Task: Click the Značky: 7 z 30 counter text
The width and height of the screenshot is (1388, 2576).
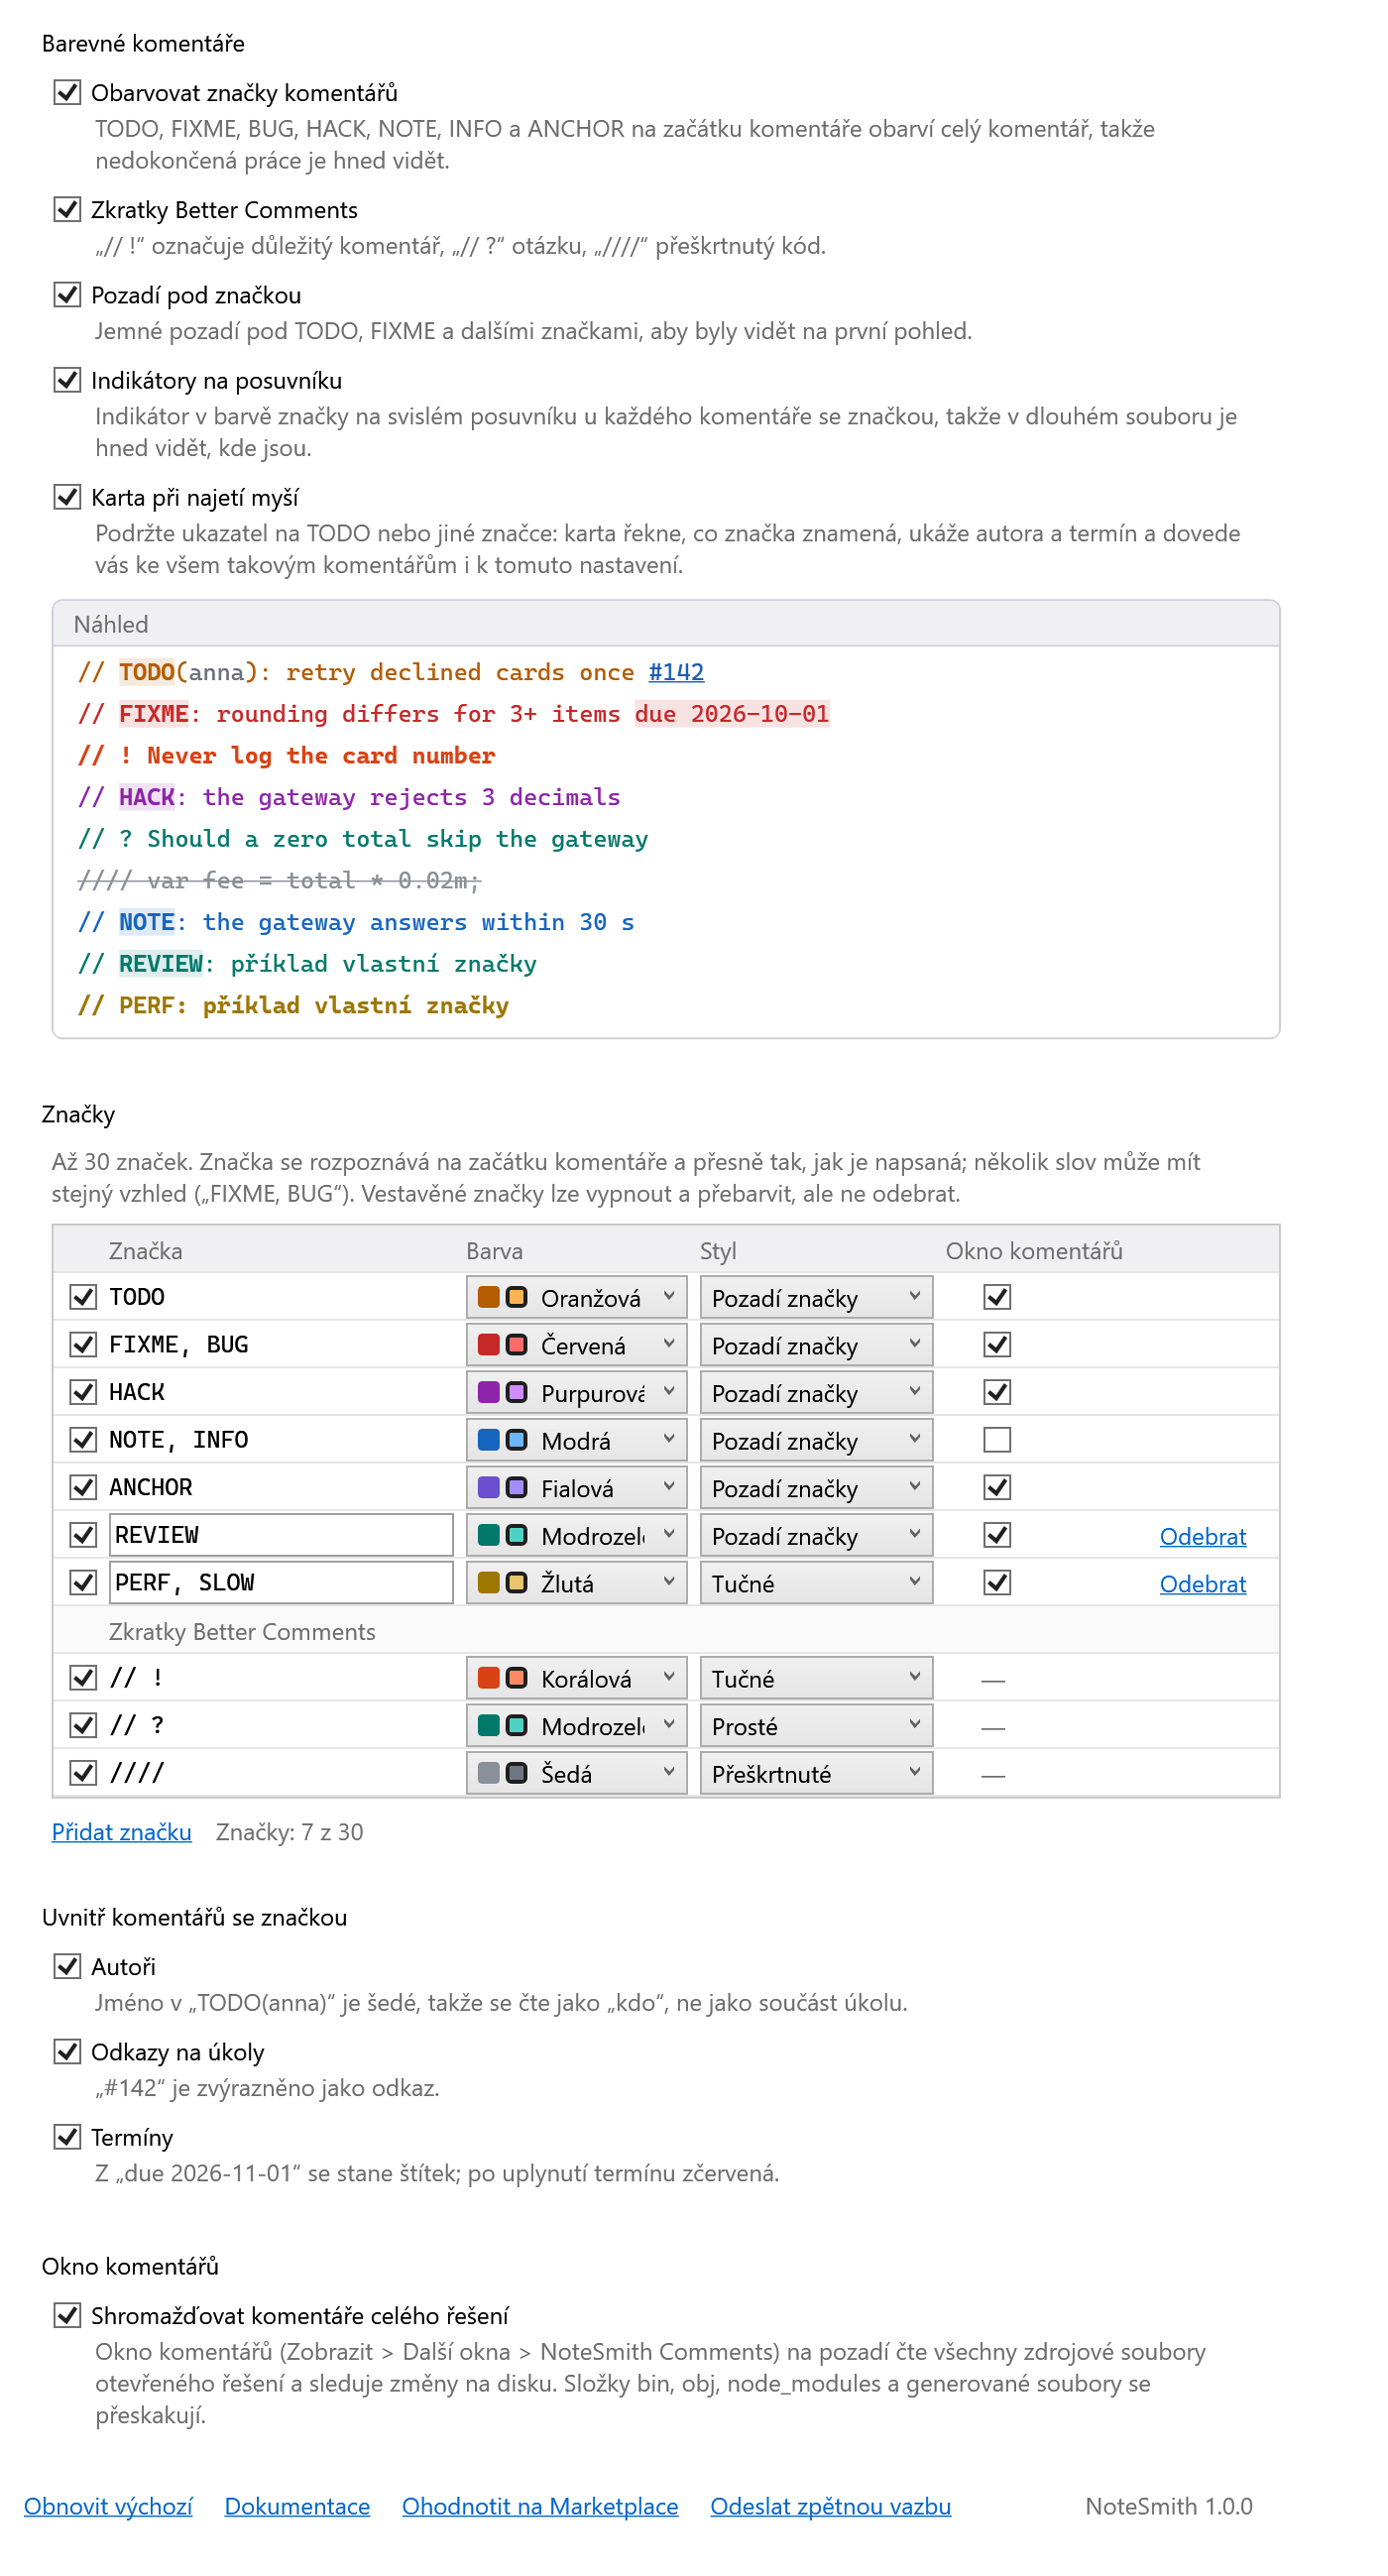Action: 290,1832
